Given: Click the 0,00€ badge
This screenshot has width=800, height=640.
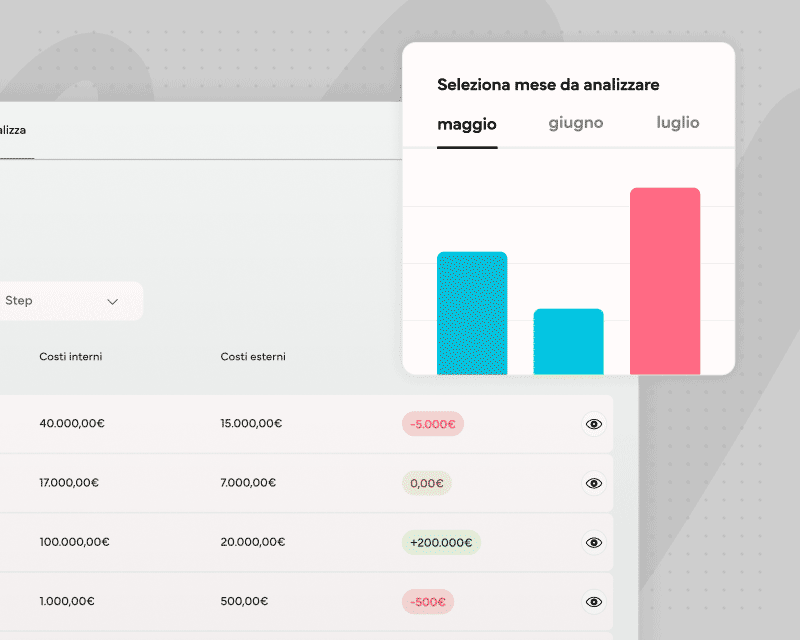Looking at the screenshot, I should [x=427, y=484].
